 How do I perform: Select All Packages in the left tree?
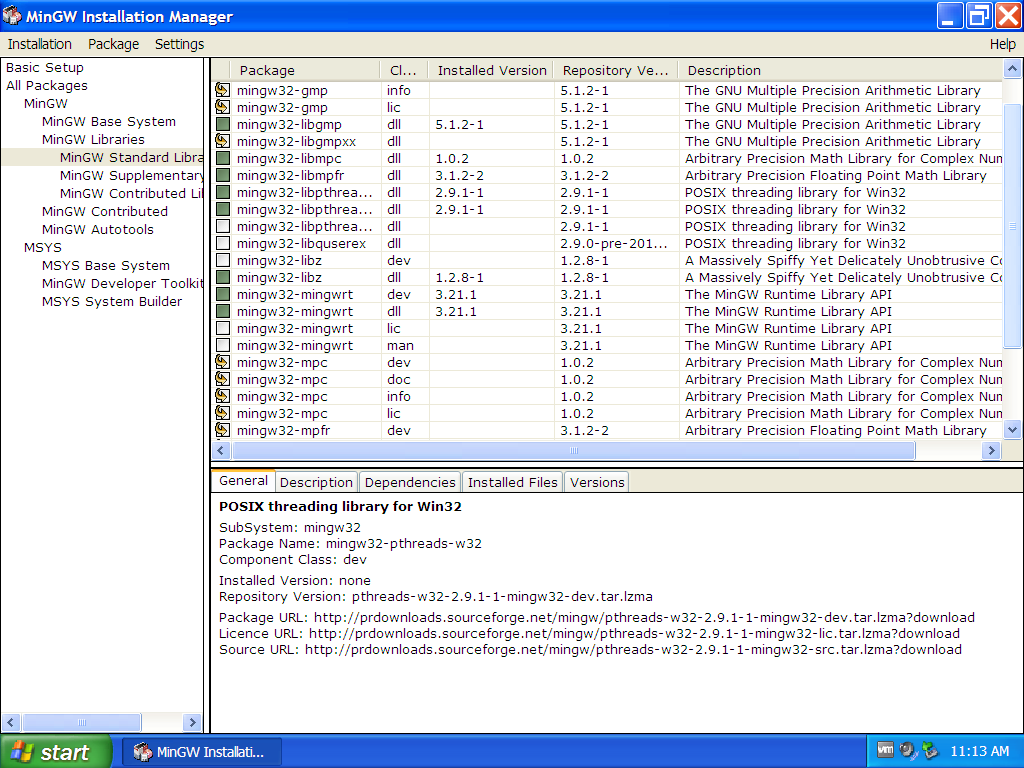tap(47, 86)
